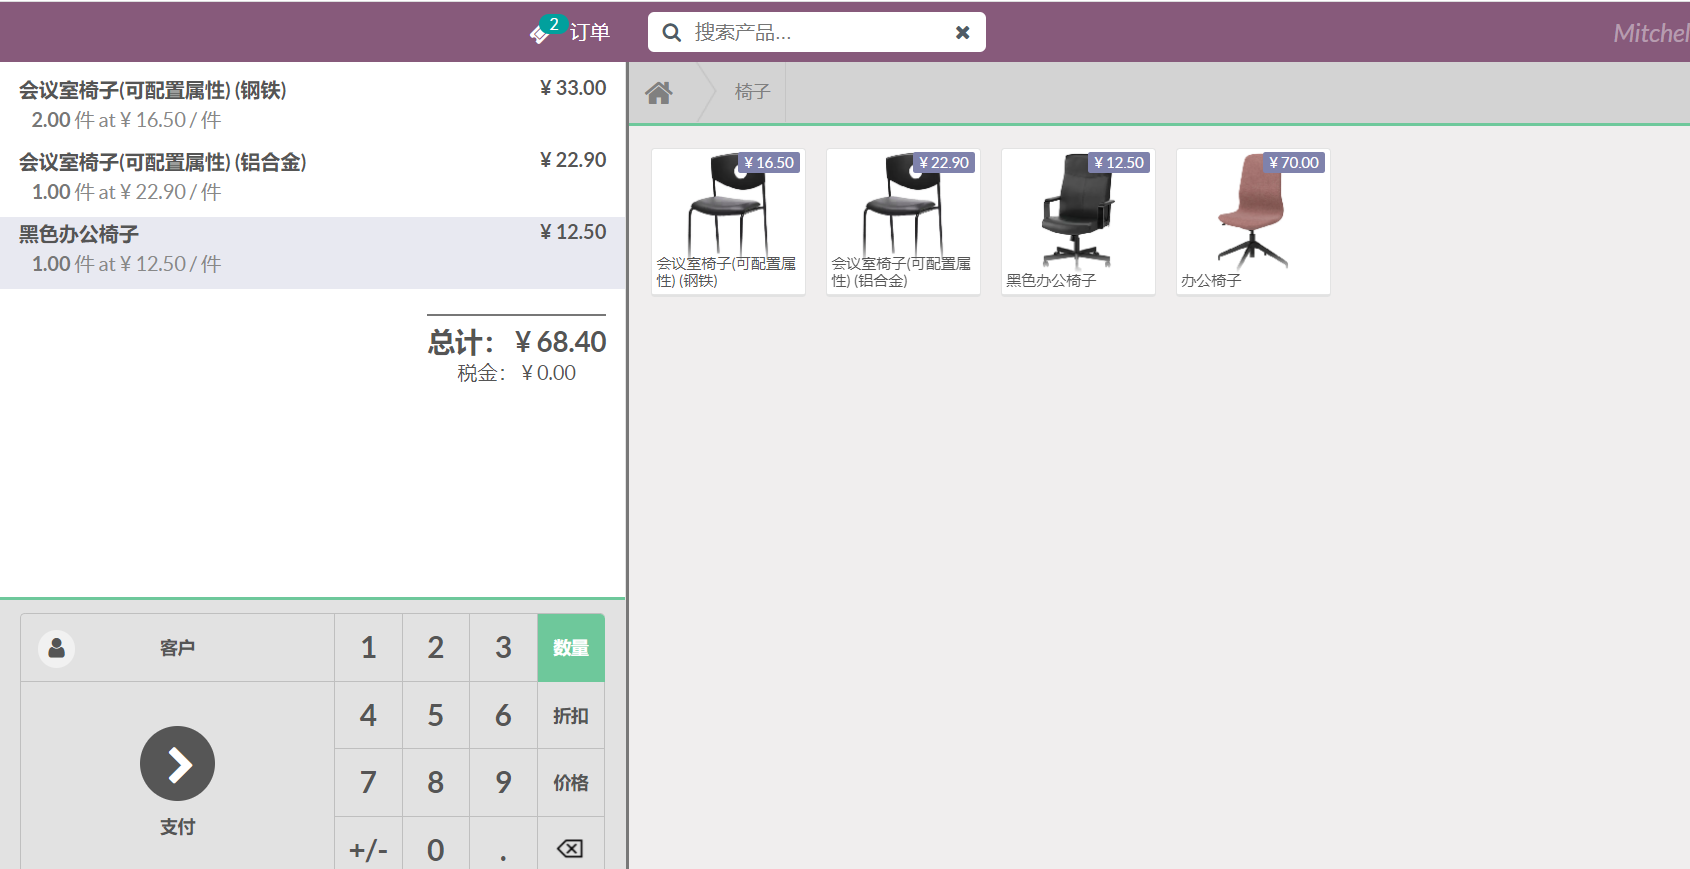
Task: Open the orders ticket icon
Action: [541, 33]
